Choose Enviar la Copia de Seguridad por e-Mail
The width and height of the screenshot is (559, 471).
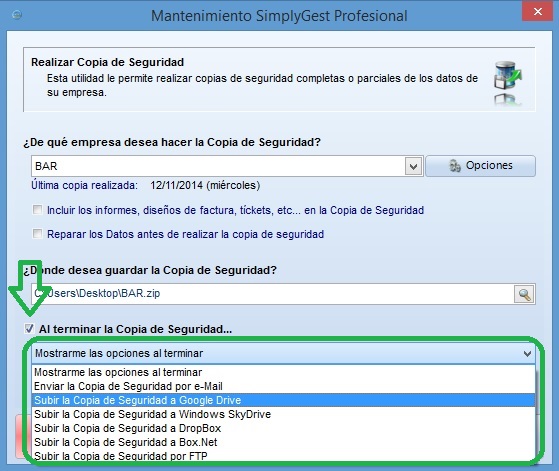pos(283,386)
